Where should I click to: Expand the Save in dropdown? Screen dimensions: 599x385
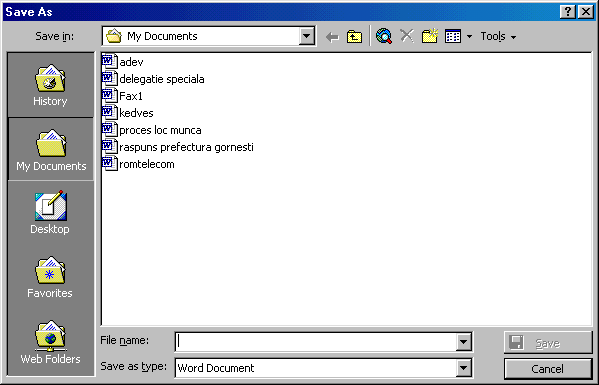(306, 36)
